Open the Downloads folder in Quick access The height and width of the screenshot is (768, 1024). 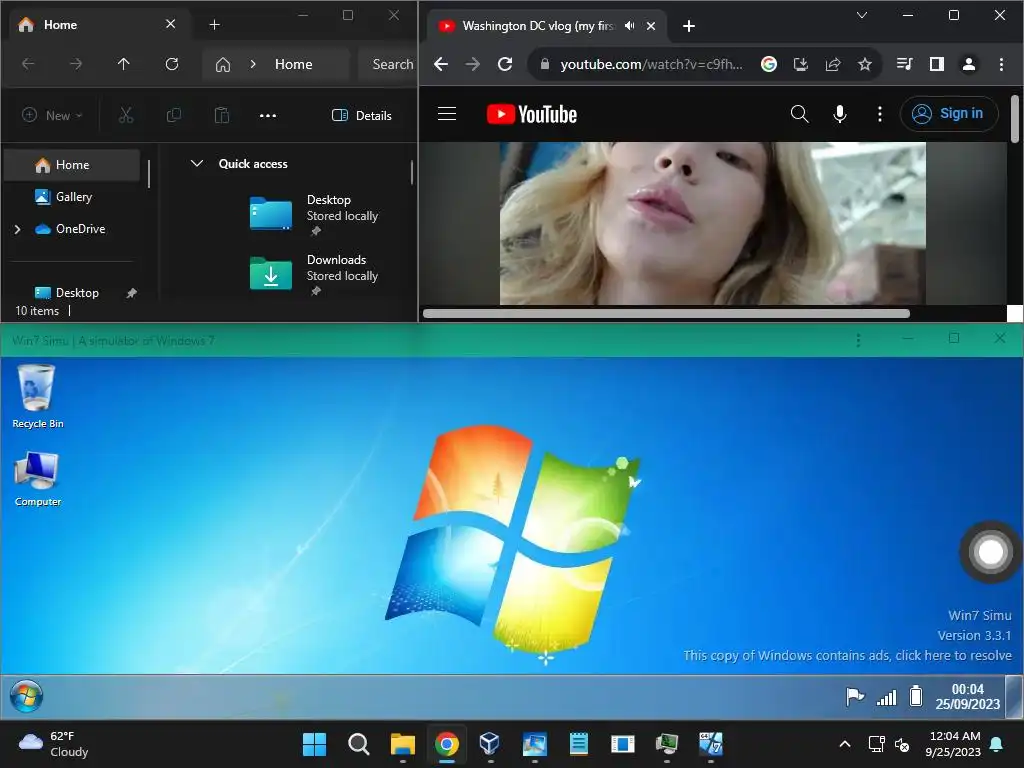click(x=313, y=274)
